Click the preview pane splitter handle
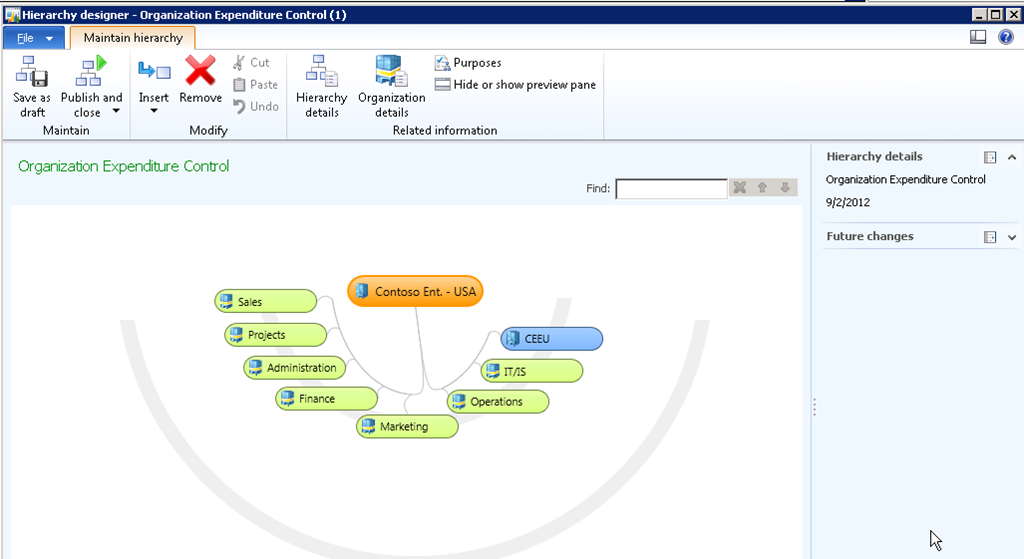 pyautogui.click(x=814, y=407)
